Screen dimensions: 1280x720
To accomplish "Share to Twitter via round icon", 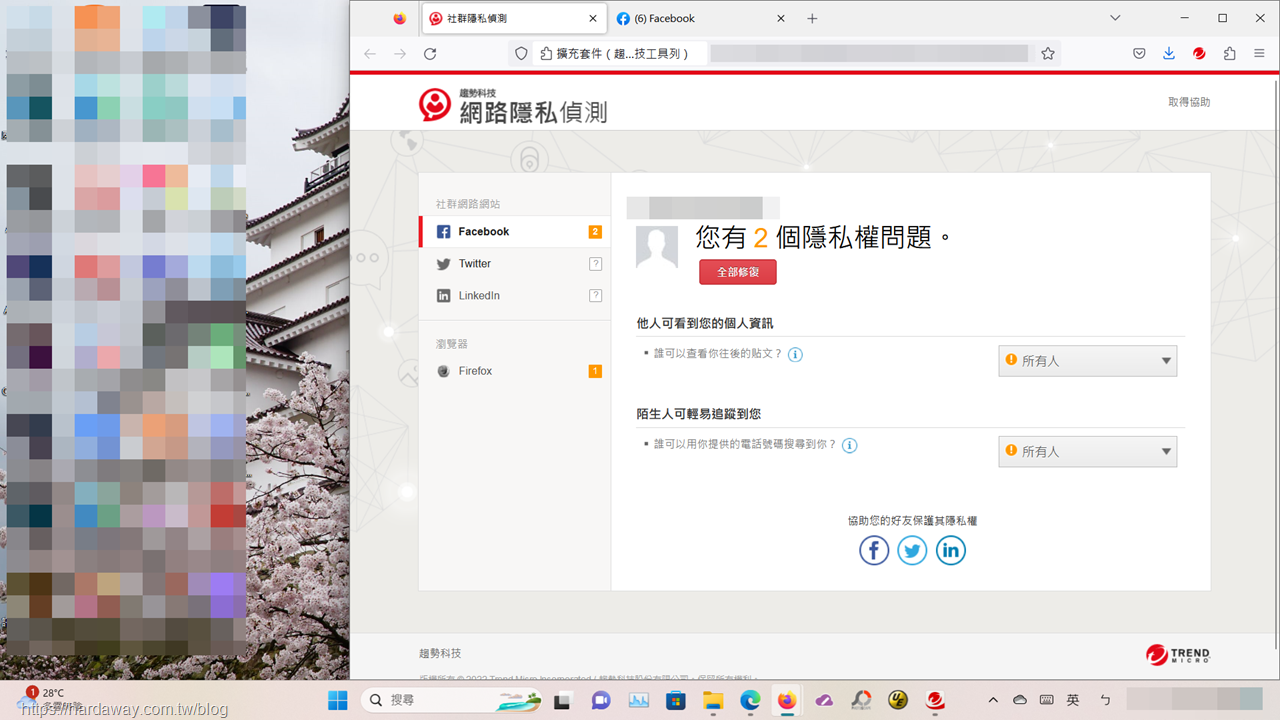I will 912,550.
